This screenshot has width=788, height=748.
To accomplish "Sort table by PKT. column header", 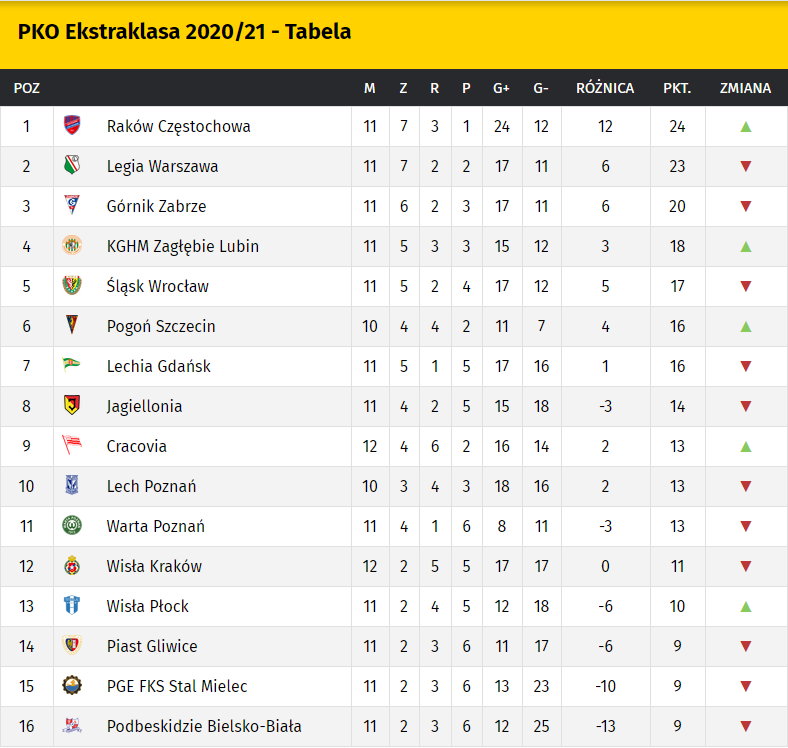I will pos(677,88).
